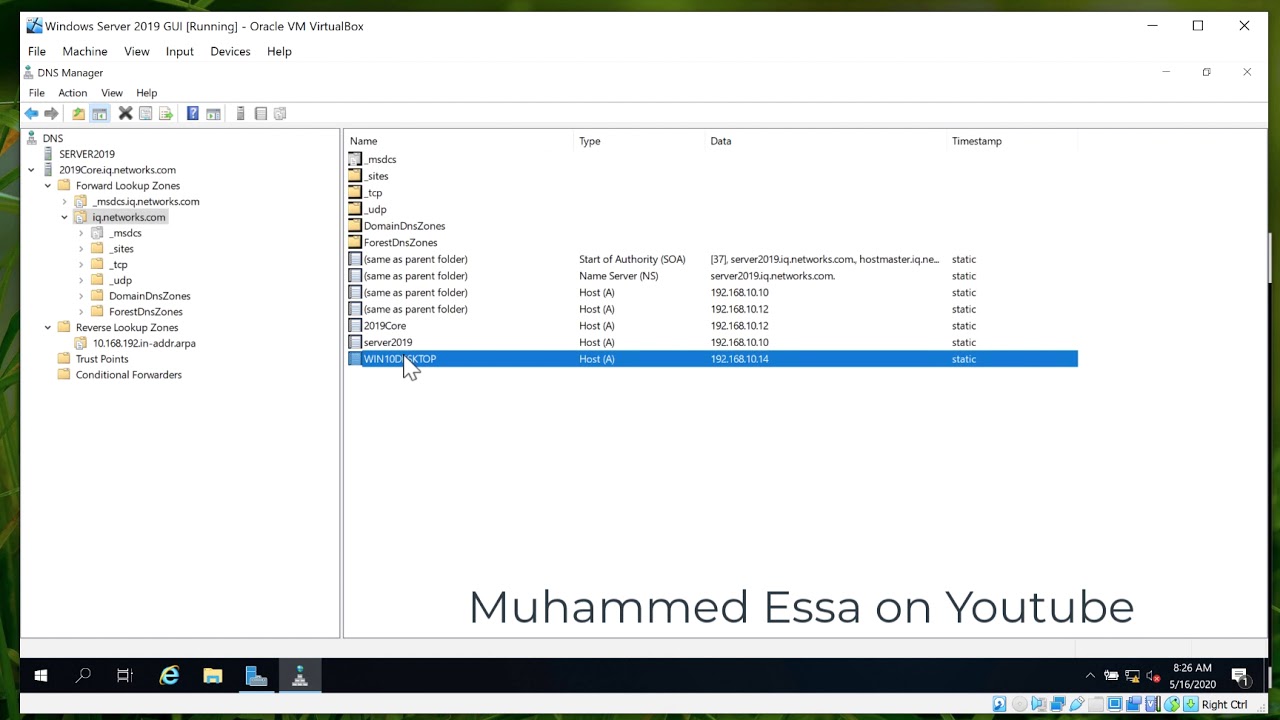Expand the _msdcs subfolder in tree
The height and width of the screenshot is (720, 1280).
tap(81, 233)
